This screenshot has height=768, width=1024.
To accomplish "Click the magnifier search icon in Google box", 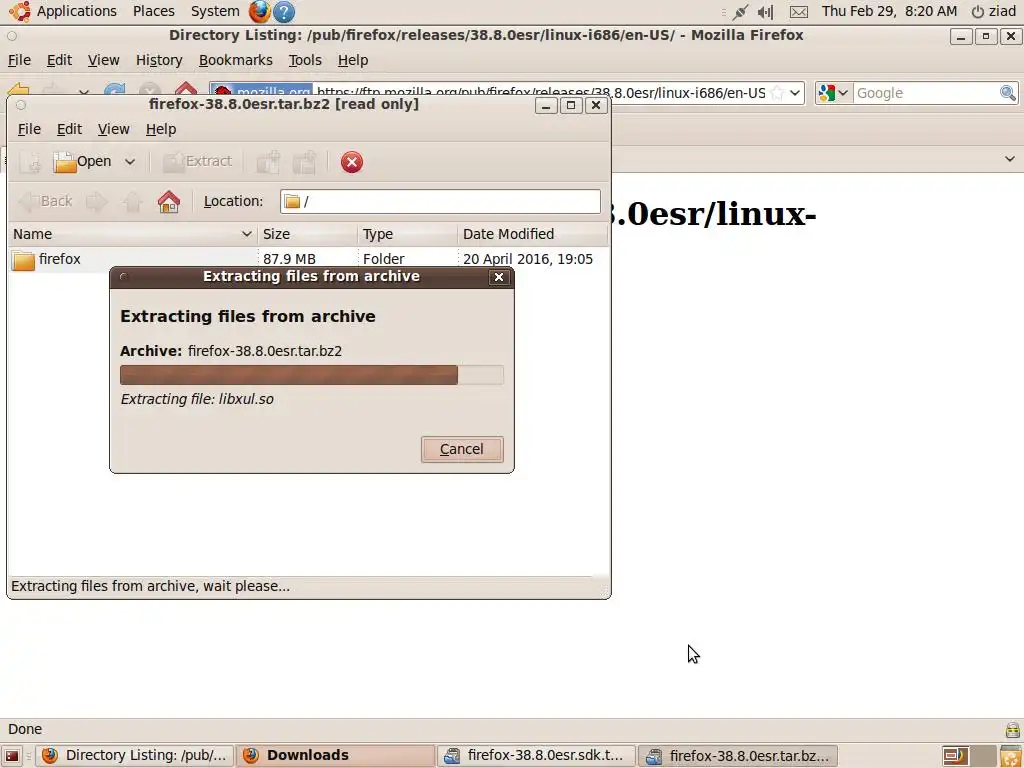I will coord(1008,93).
